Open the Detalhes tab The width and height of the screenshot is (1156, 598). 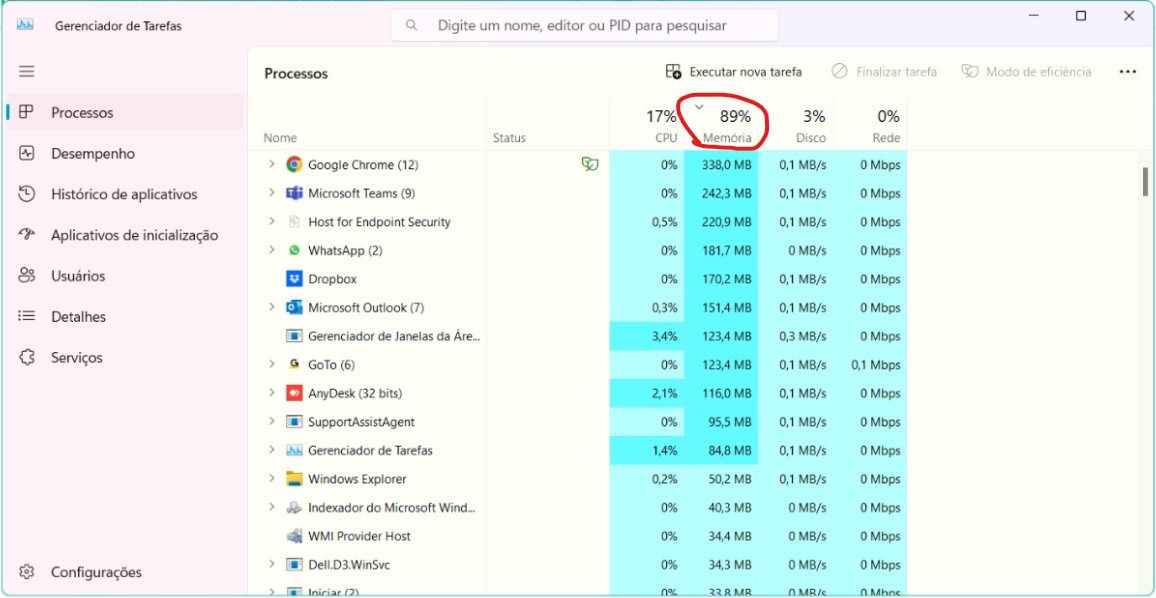point(125,316)
